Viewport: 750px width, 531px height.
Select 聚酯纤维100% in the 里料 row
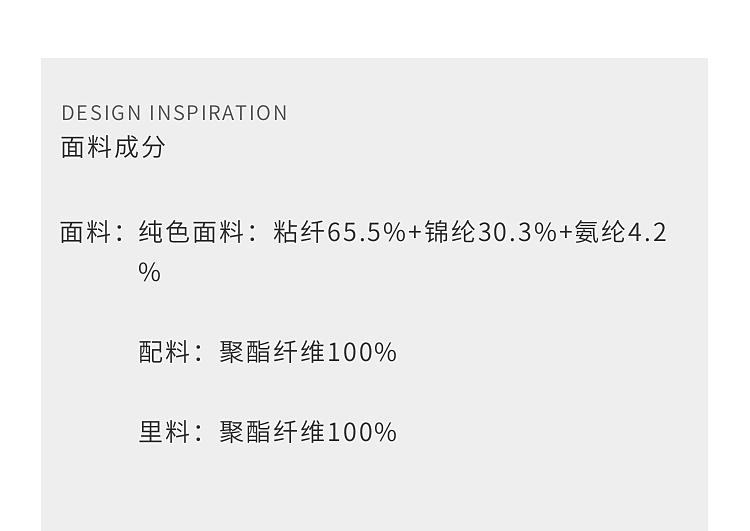pyautogui.click(x=308, y=432)
